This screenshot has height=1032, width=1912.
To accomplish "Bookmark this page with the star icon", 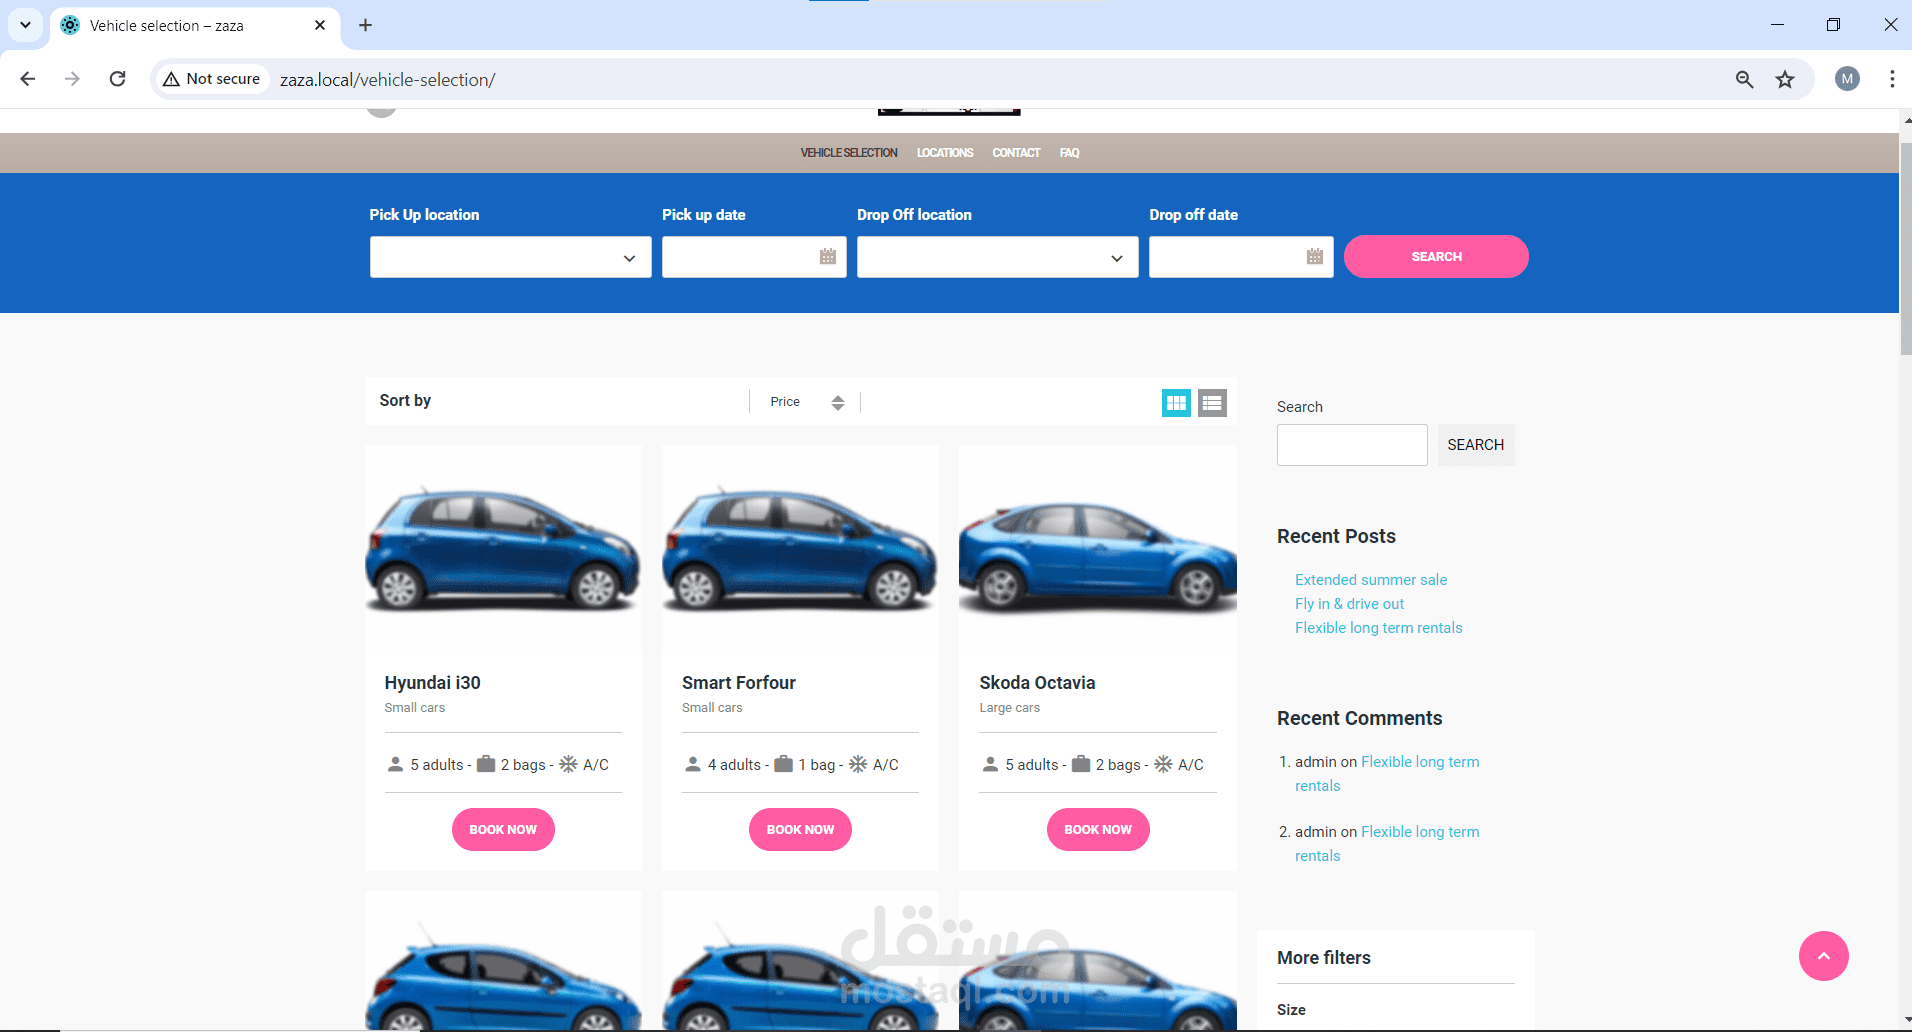I will coord(1785,79).
